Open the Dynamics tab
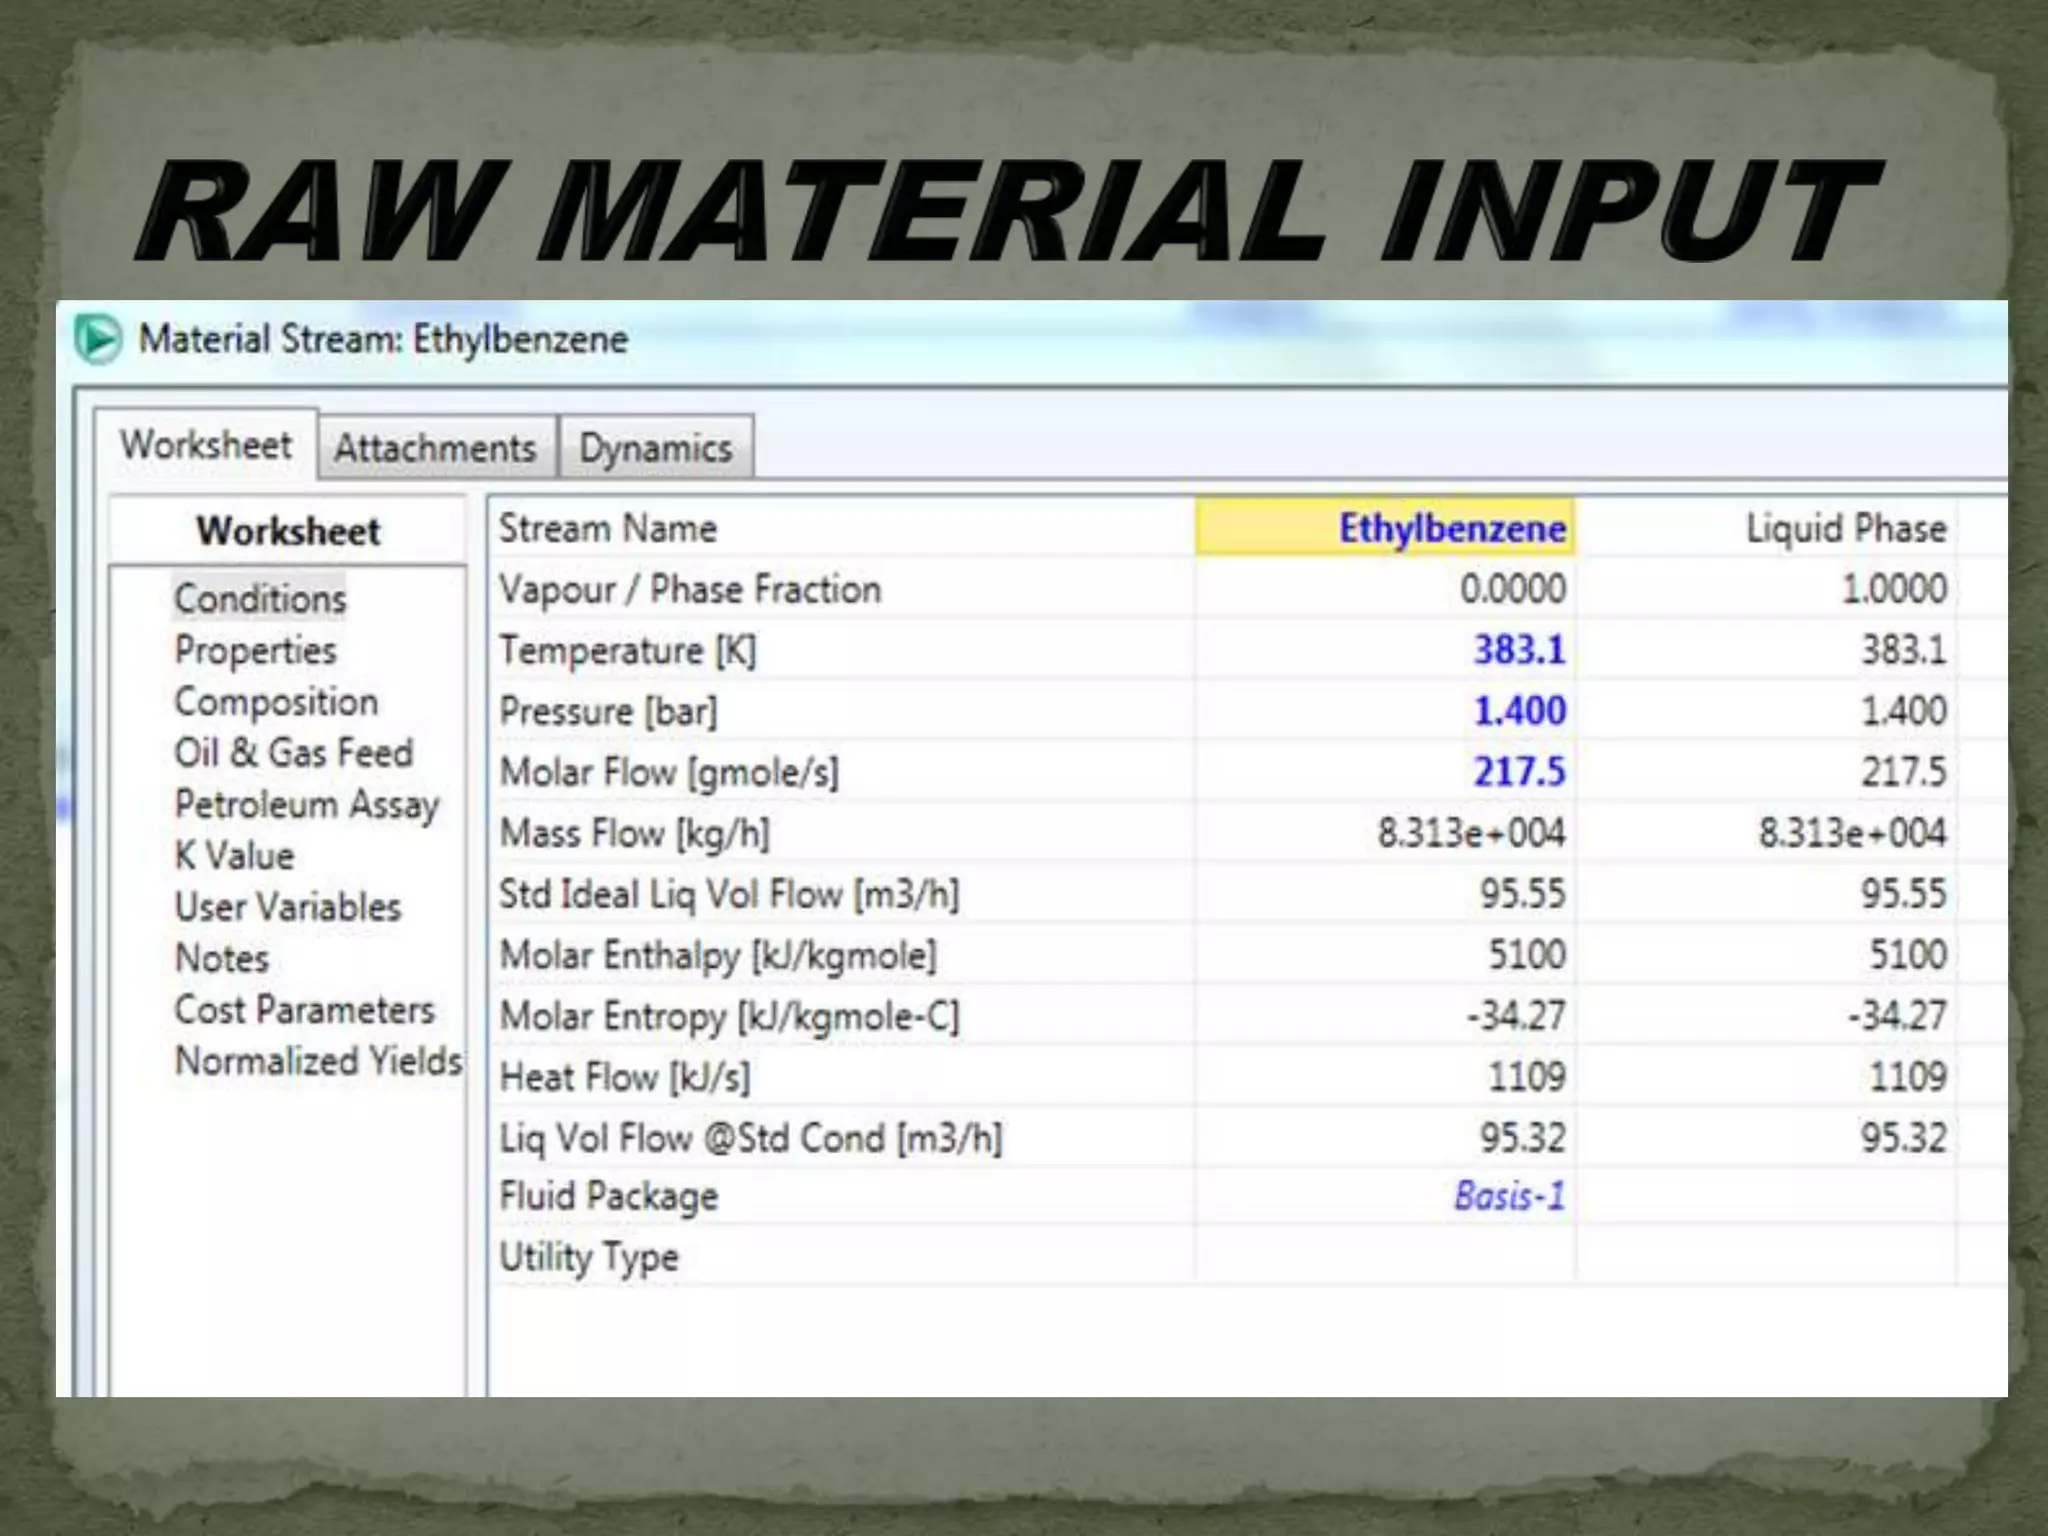This screenshot has width=2048, height=1536. point(656,448)
